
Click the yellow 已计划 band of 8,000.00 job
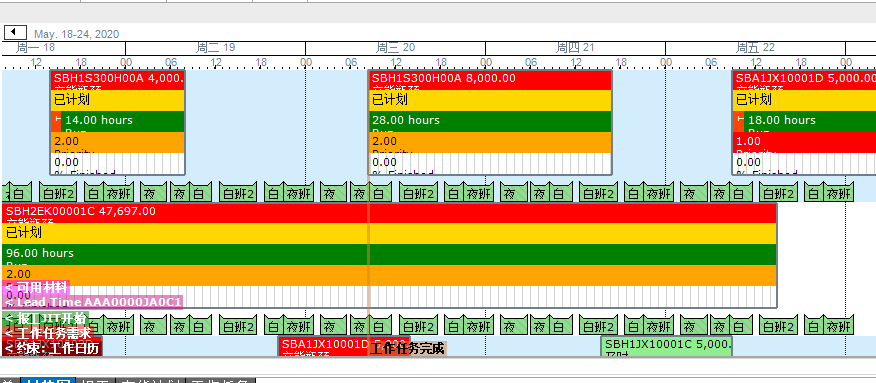coord(490,100)
